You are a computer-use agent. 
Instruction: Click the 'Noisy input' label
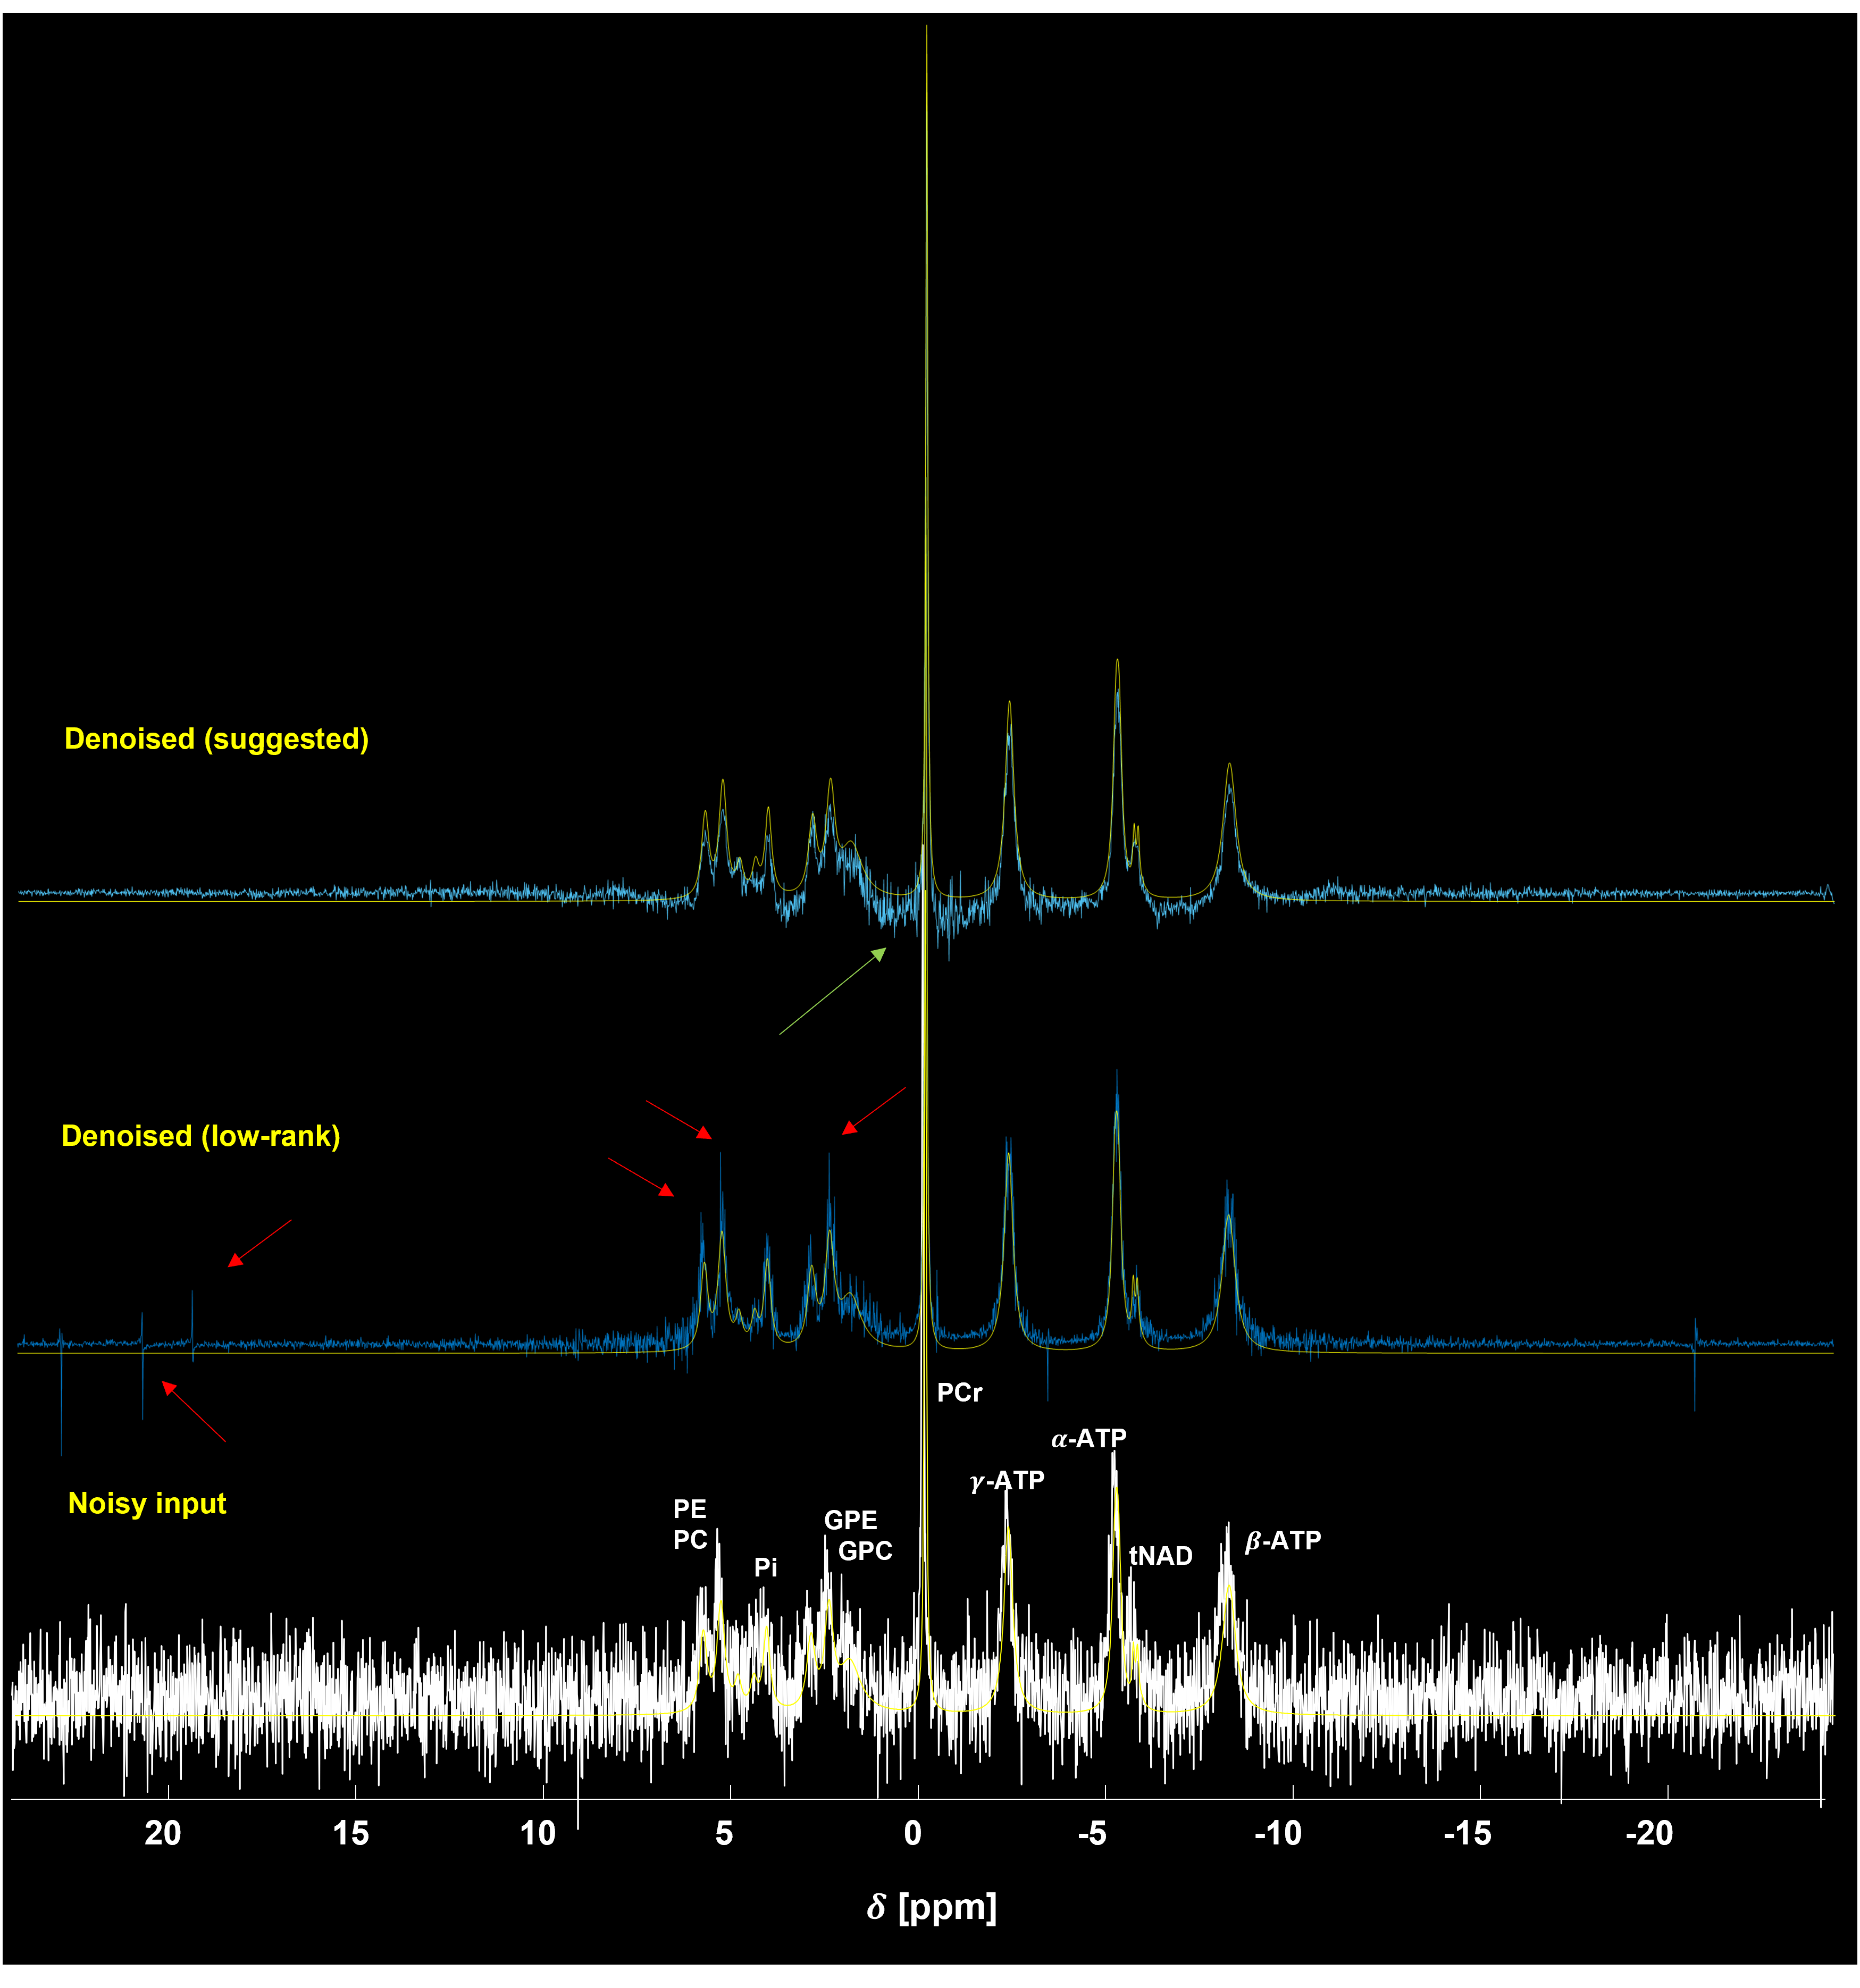click(x=147, y=1503)
